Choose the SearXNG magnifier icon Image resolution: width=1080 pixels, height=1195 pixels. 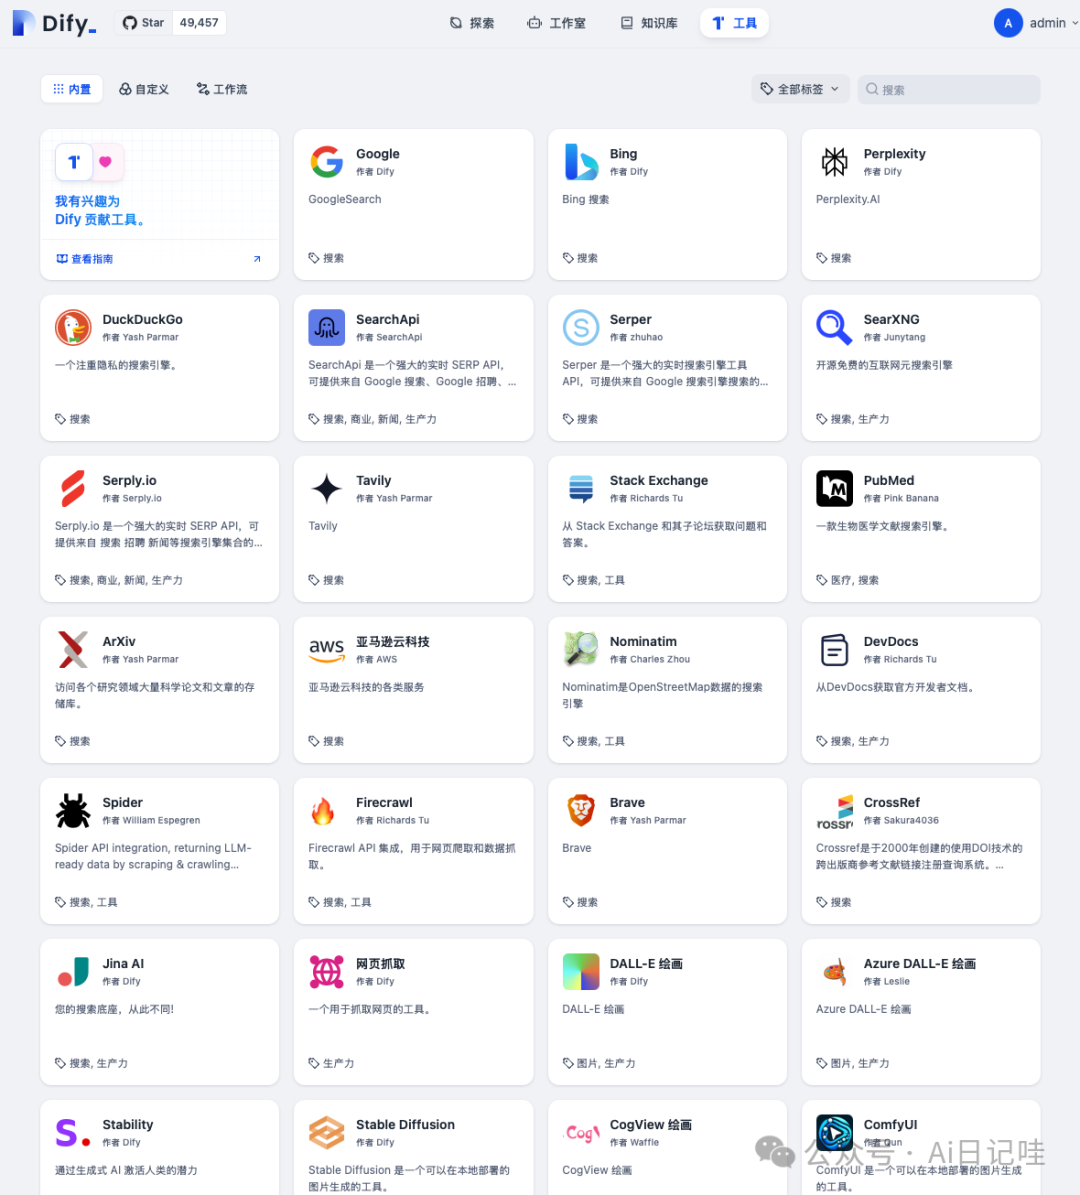pos(834,328)
